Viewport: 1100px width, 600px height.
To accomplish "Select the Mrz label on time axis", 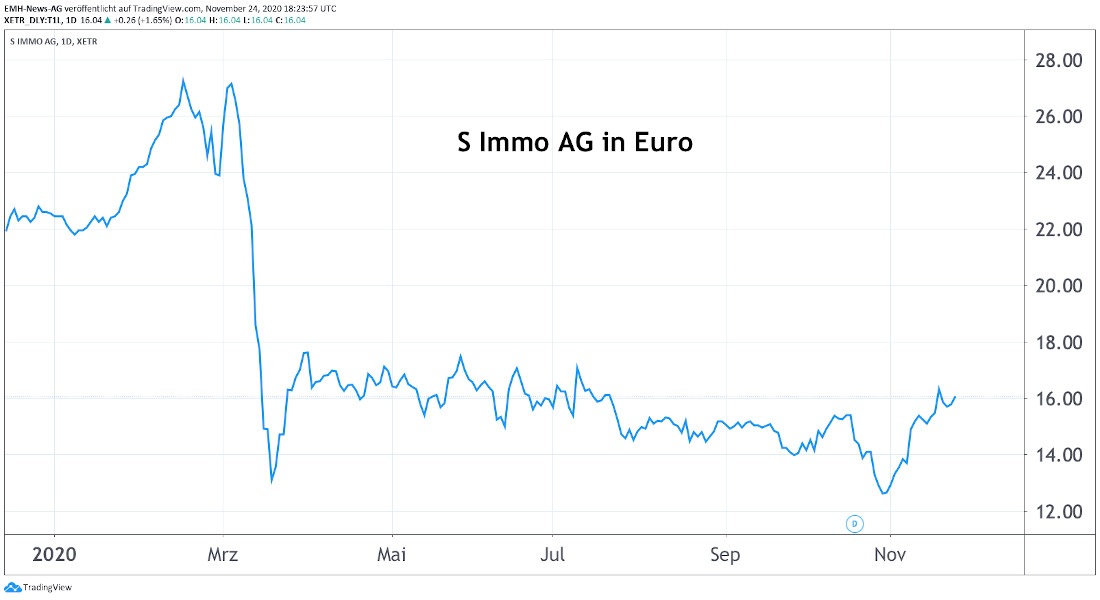I will (x=224, y=554).
